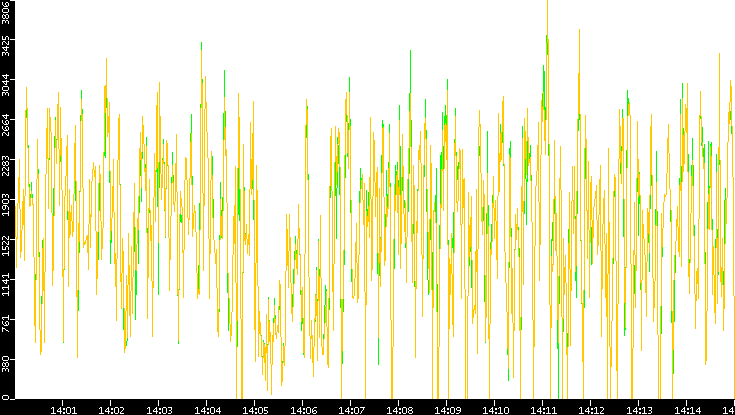Click the 2283 vertical axis label

pyautogui.click(x=6, y=165)
